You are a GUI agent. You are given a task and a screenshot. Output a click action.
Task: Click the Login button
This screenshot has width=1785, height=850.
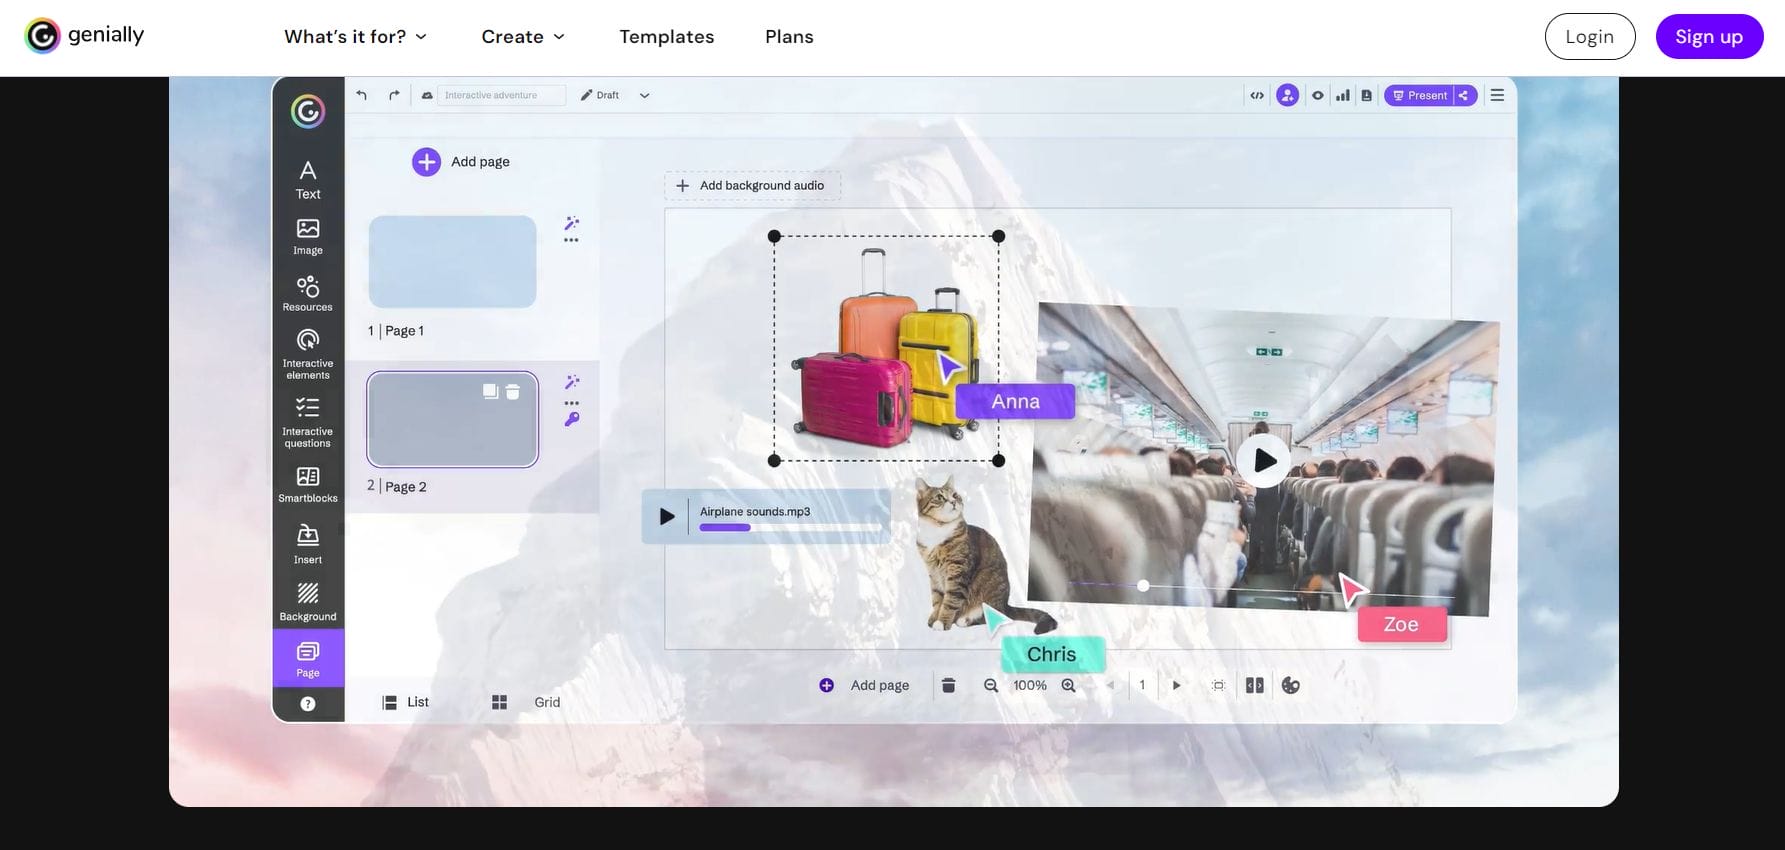click(1590, 37)
